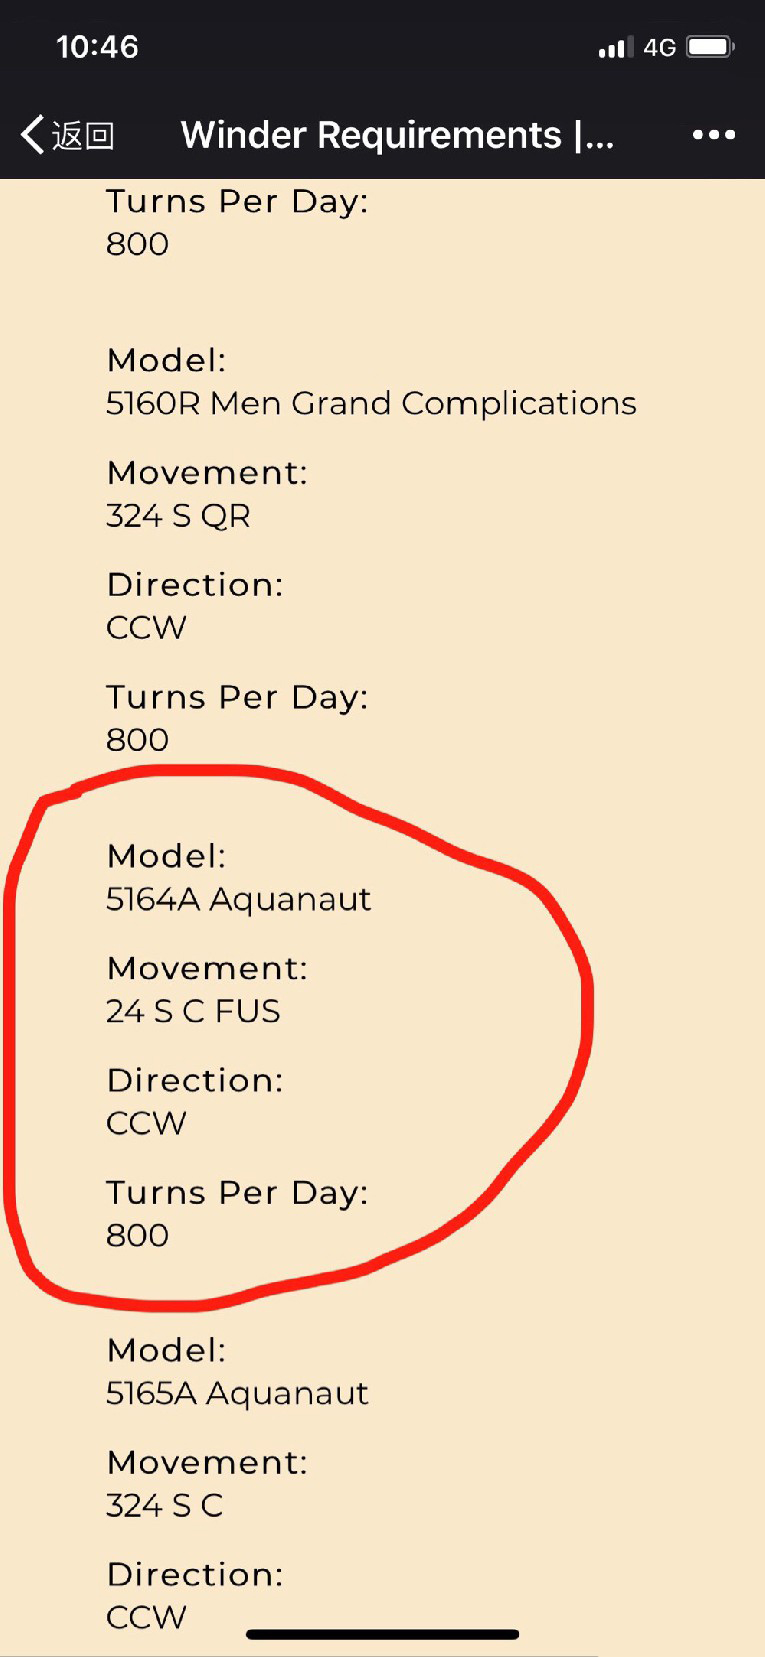Tap the back chevron arrow
The height and width of the screenshot is (1657, 765).
(x=33, y=134)
